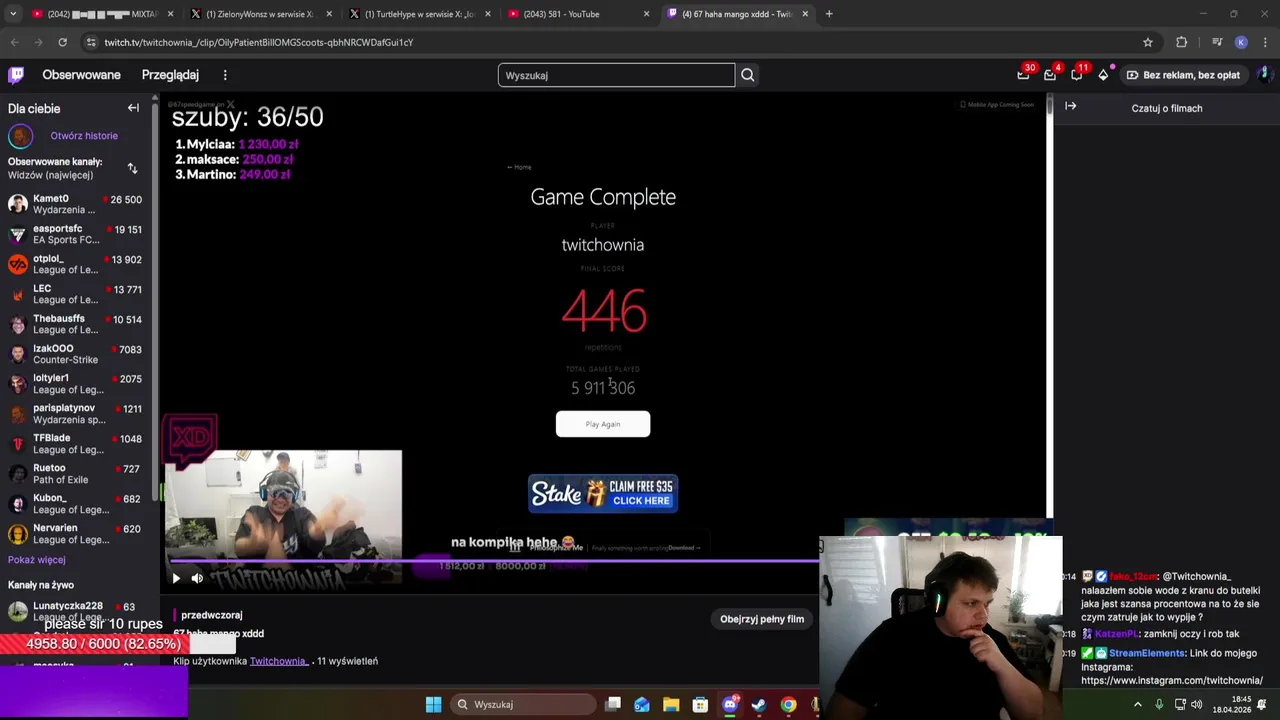Click the Twitch search field

(x=616, y=75)
